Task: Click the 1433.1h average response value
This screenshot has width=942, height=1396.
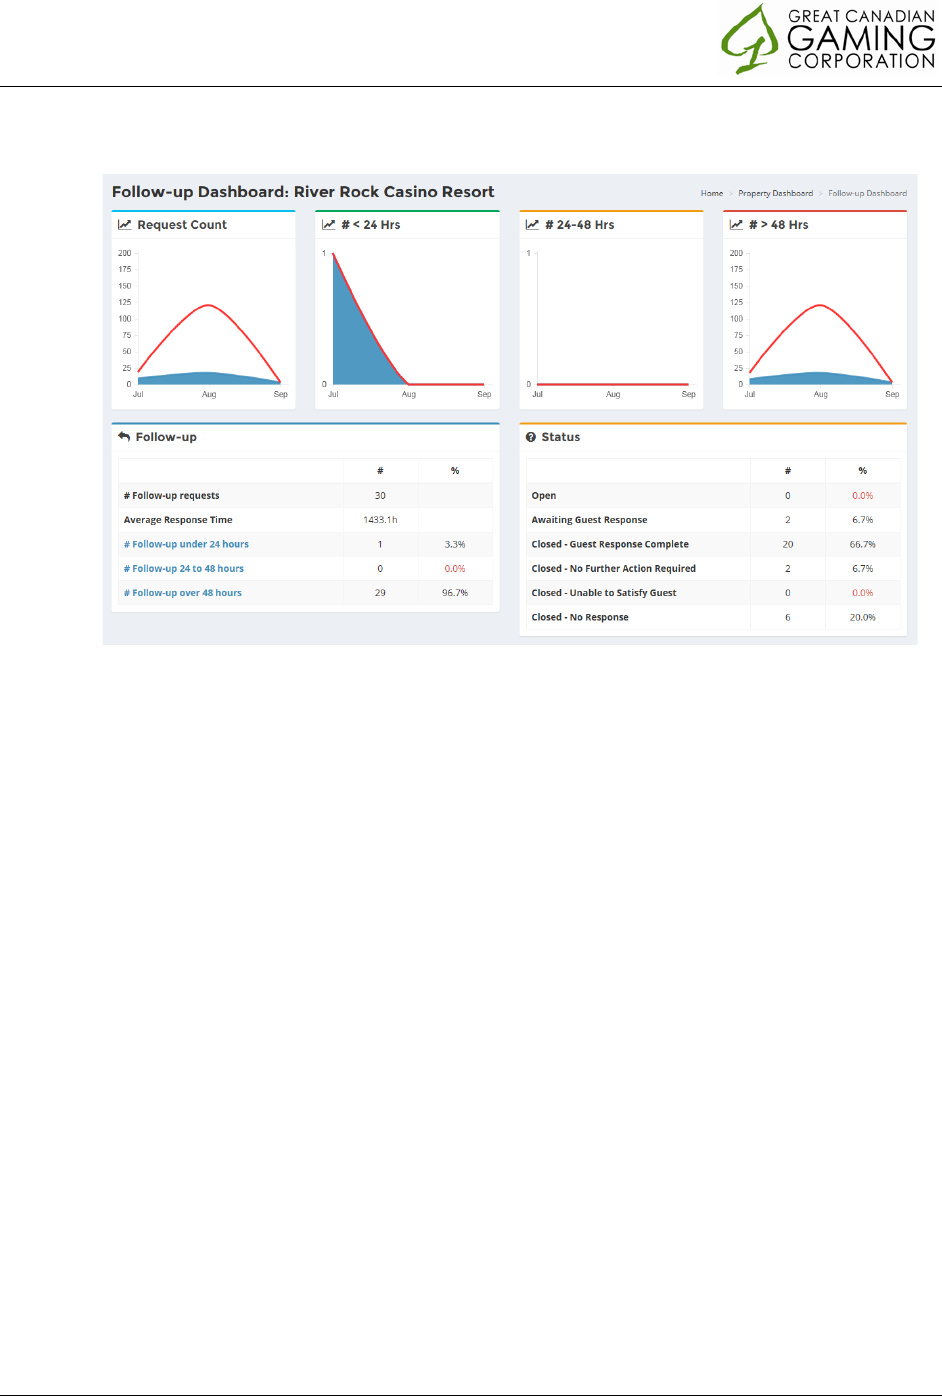Action: click(x=380, y=520)
